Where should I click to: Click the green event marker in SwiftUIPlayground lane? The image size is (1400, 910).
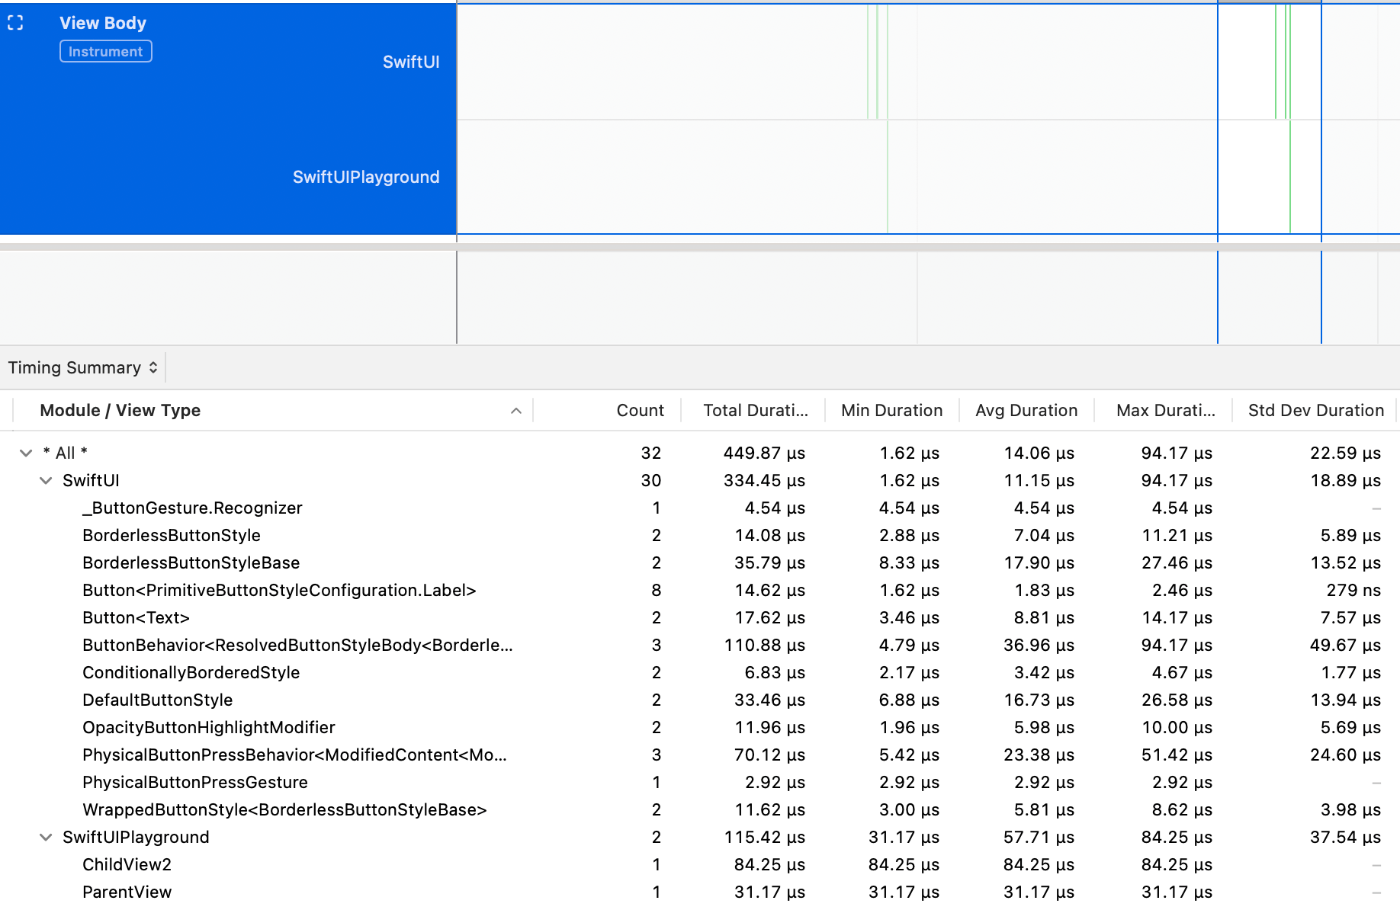1290,177
